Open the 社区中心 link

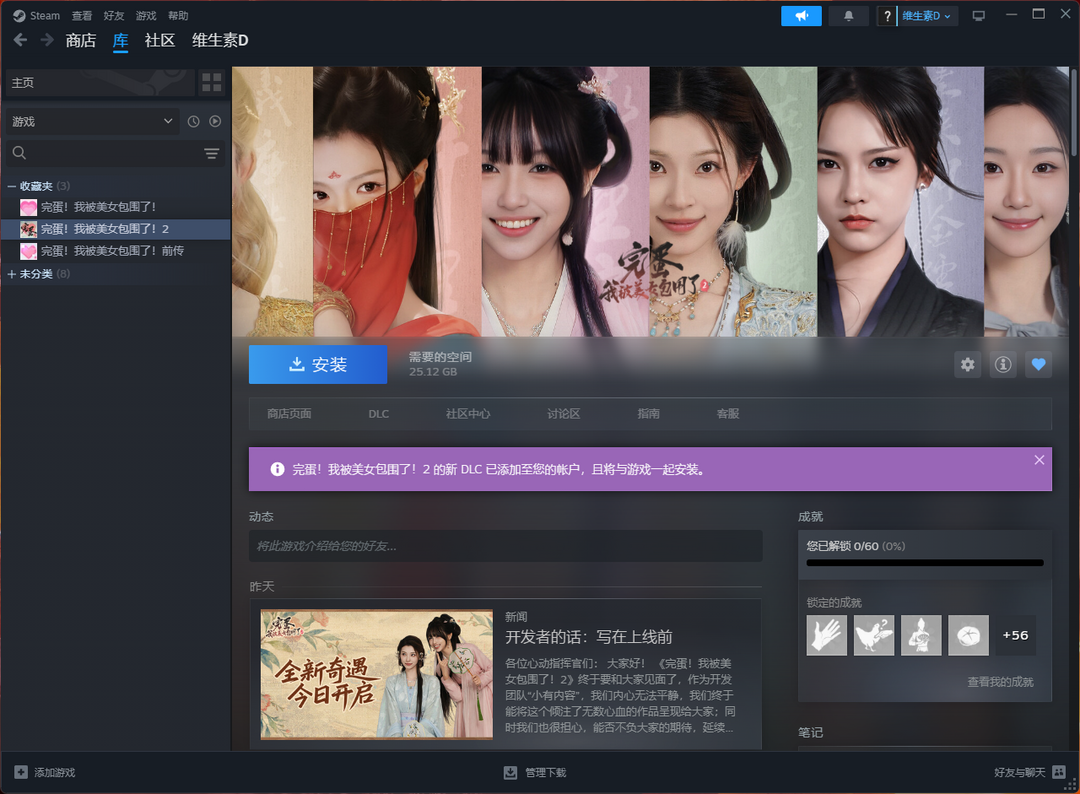pos(468,414)
